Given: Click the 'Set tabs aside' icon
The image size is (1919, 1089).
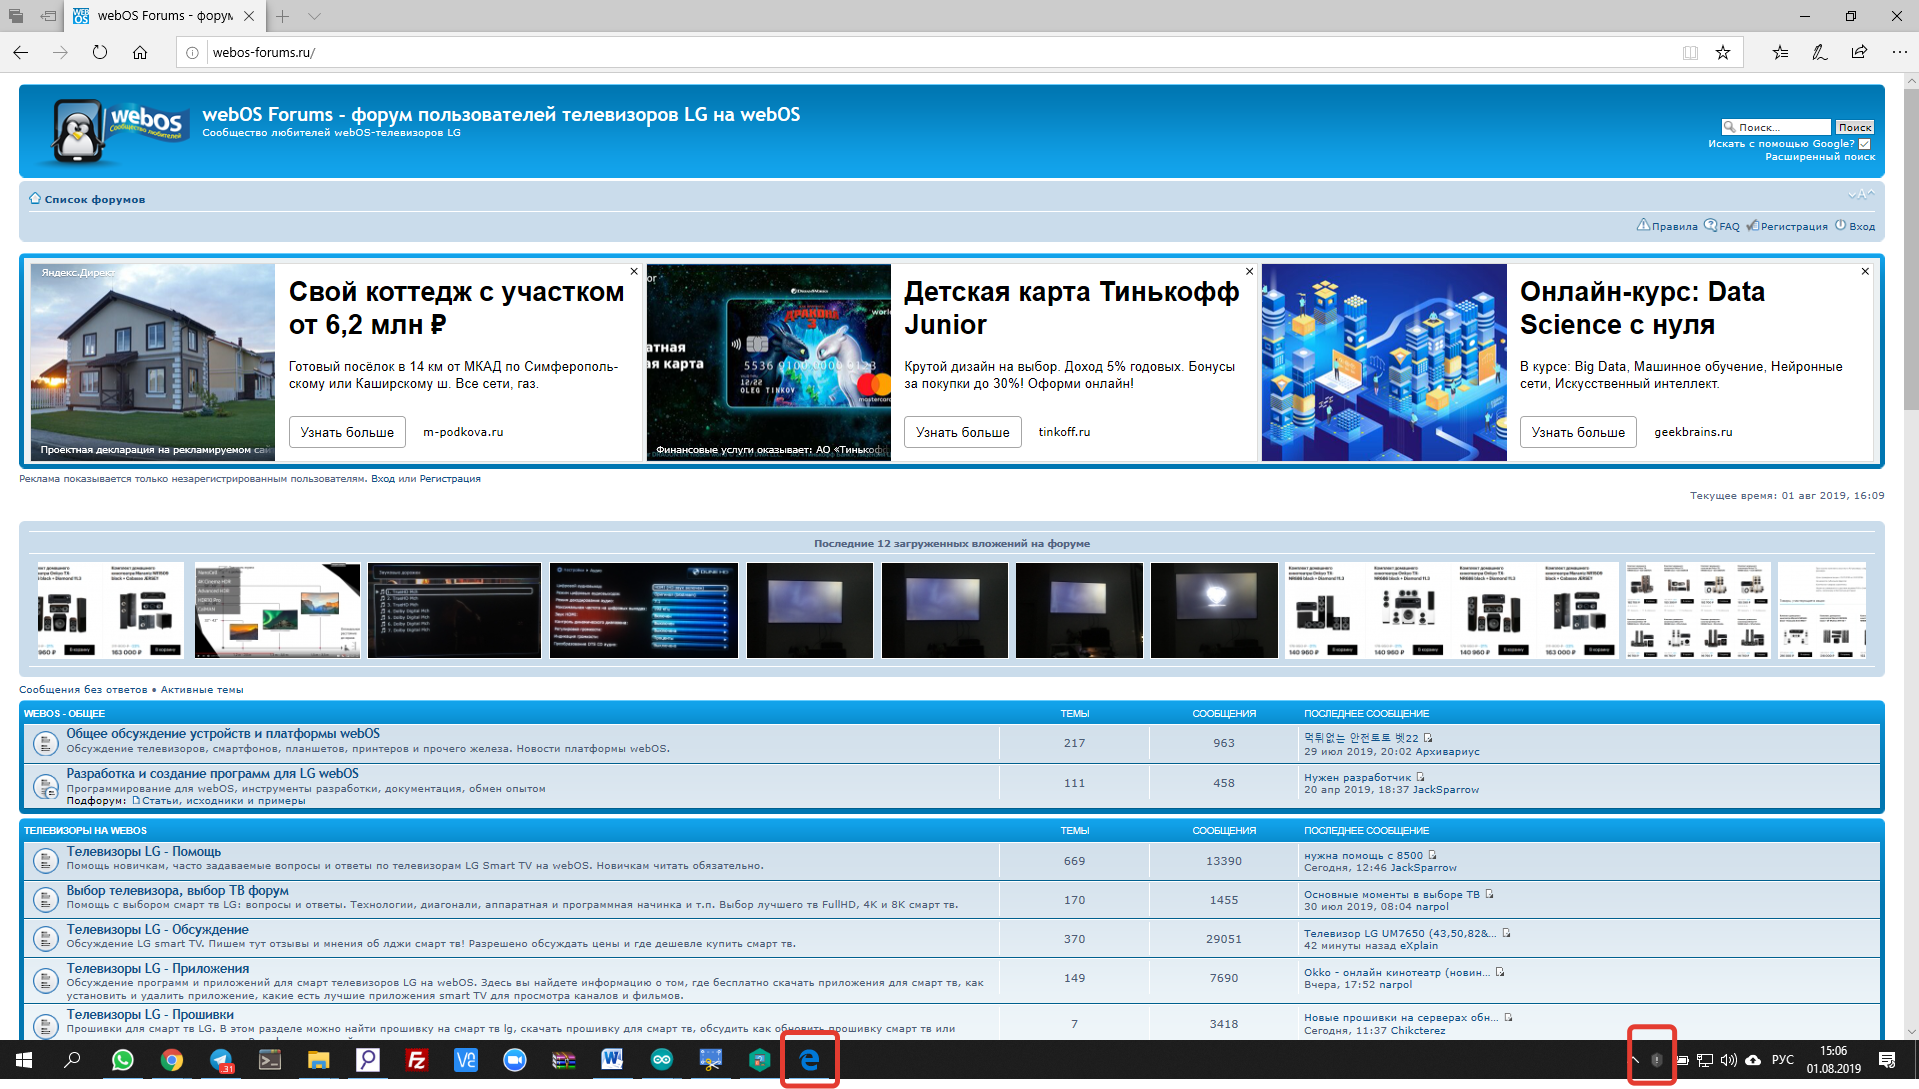Looking at the screenshot, I should click(x=48, y=16).
